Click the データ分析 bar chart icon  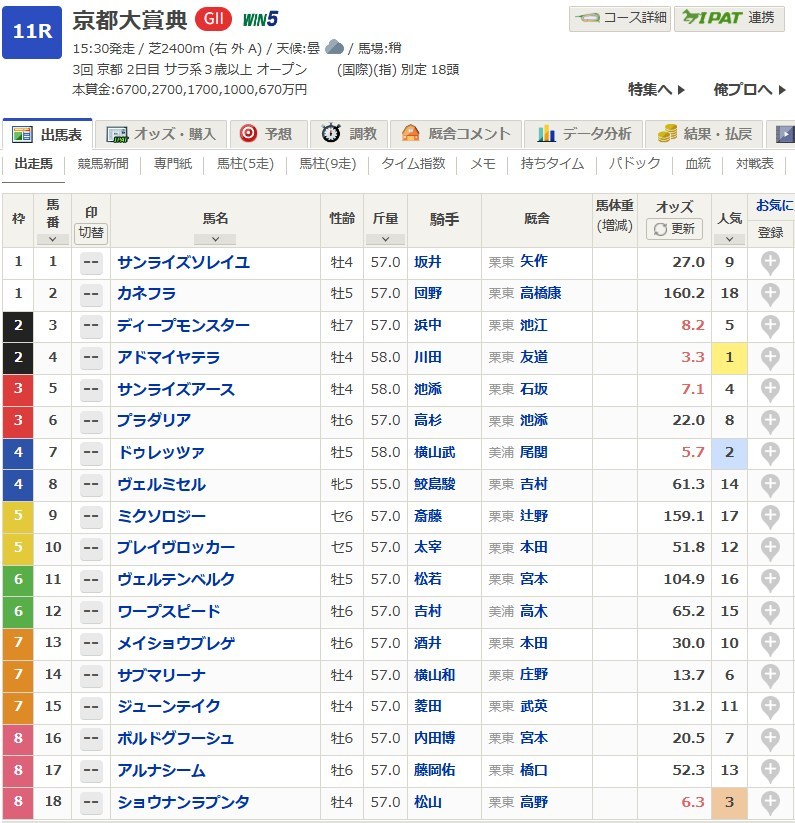click(x=546, y=134)
